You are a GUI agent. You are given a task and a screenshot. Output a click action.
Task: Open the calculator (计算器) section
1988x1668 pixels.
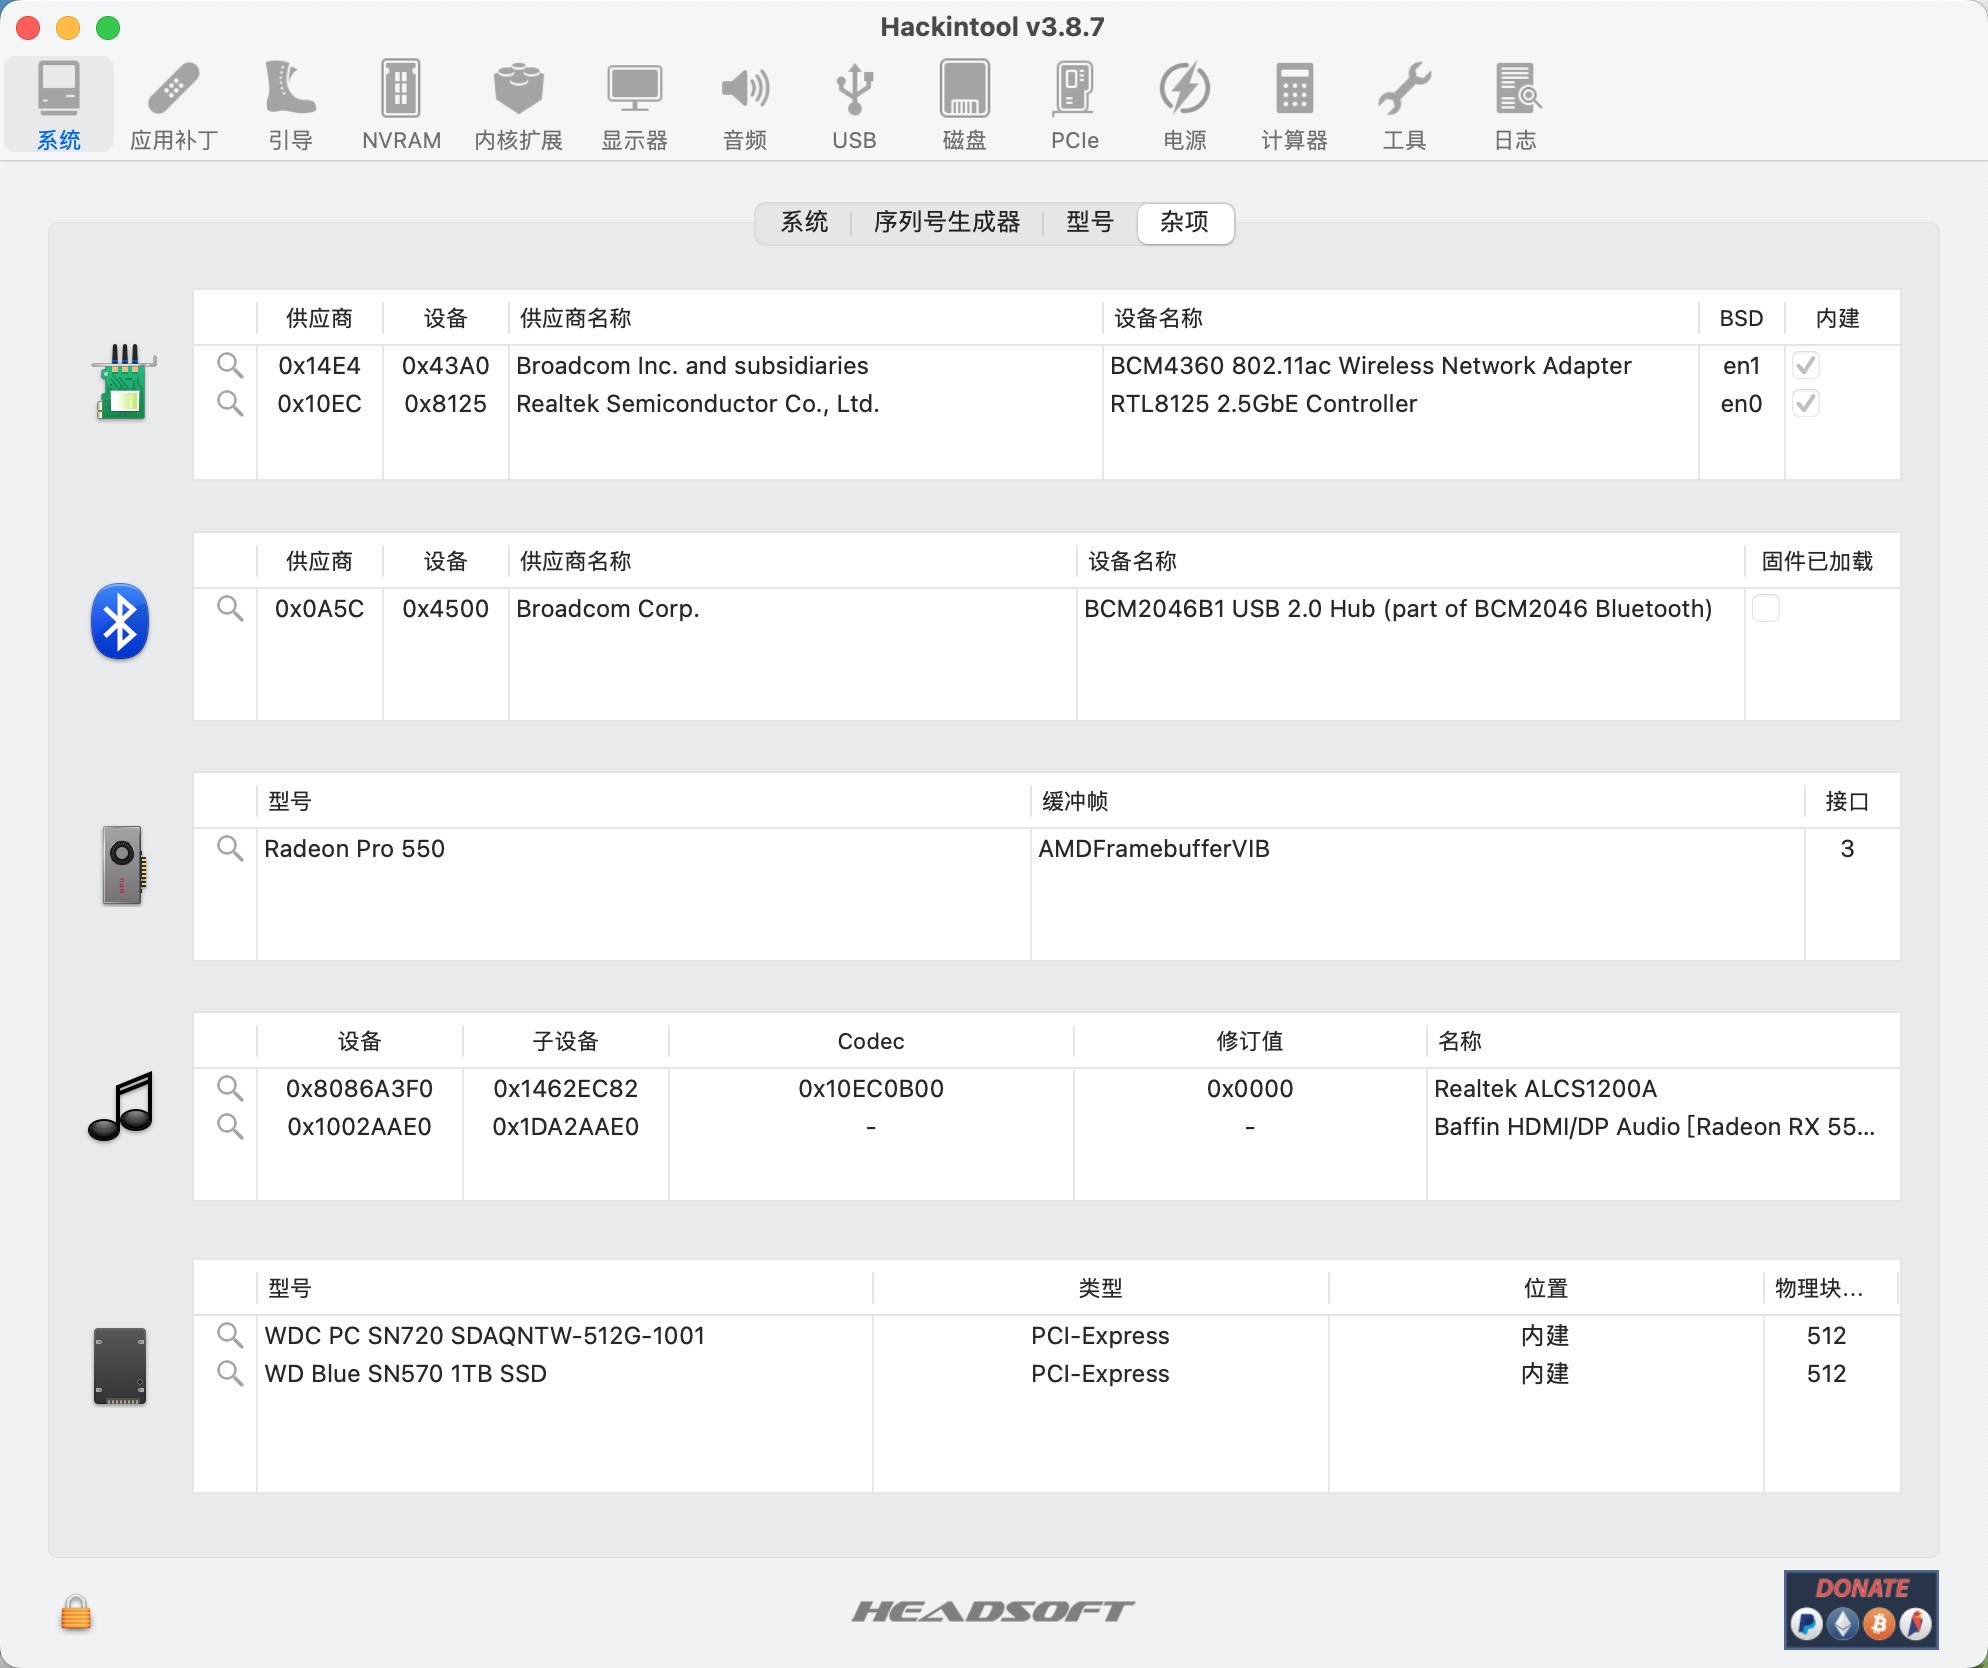coord(1294,105)
